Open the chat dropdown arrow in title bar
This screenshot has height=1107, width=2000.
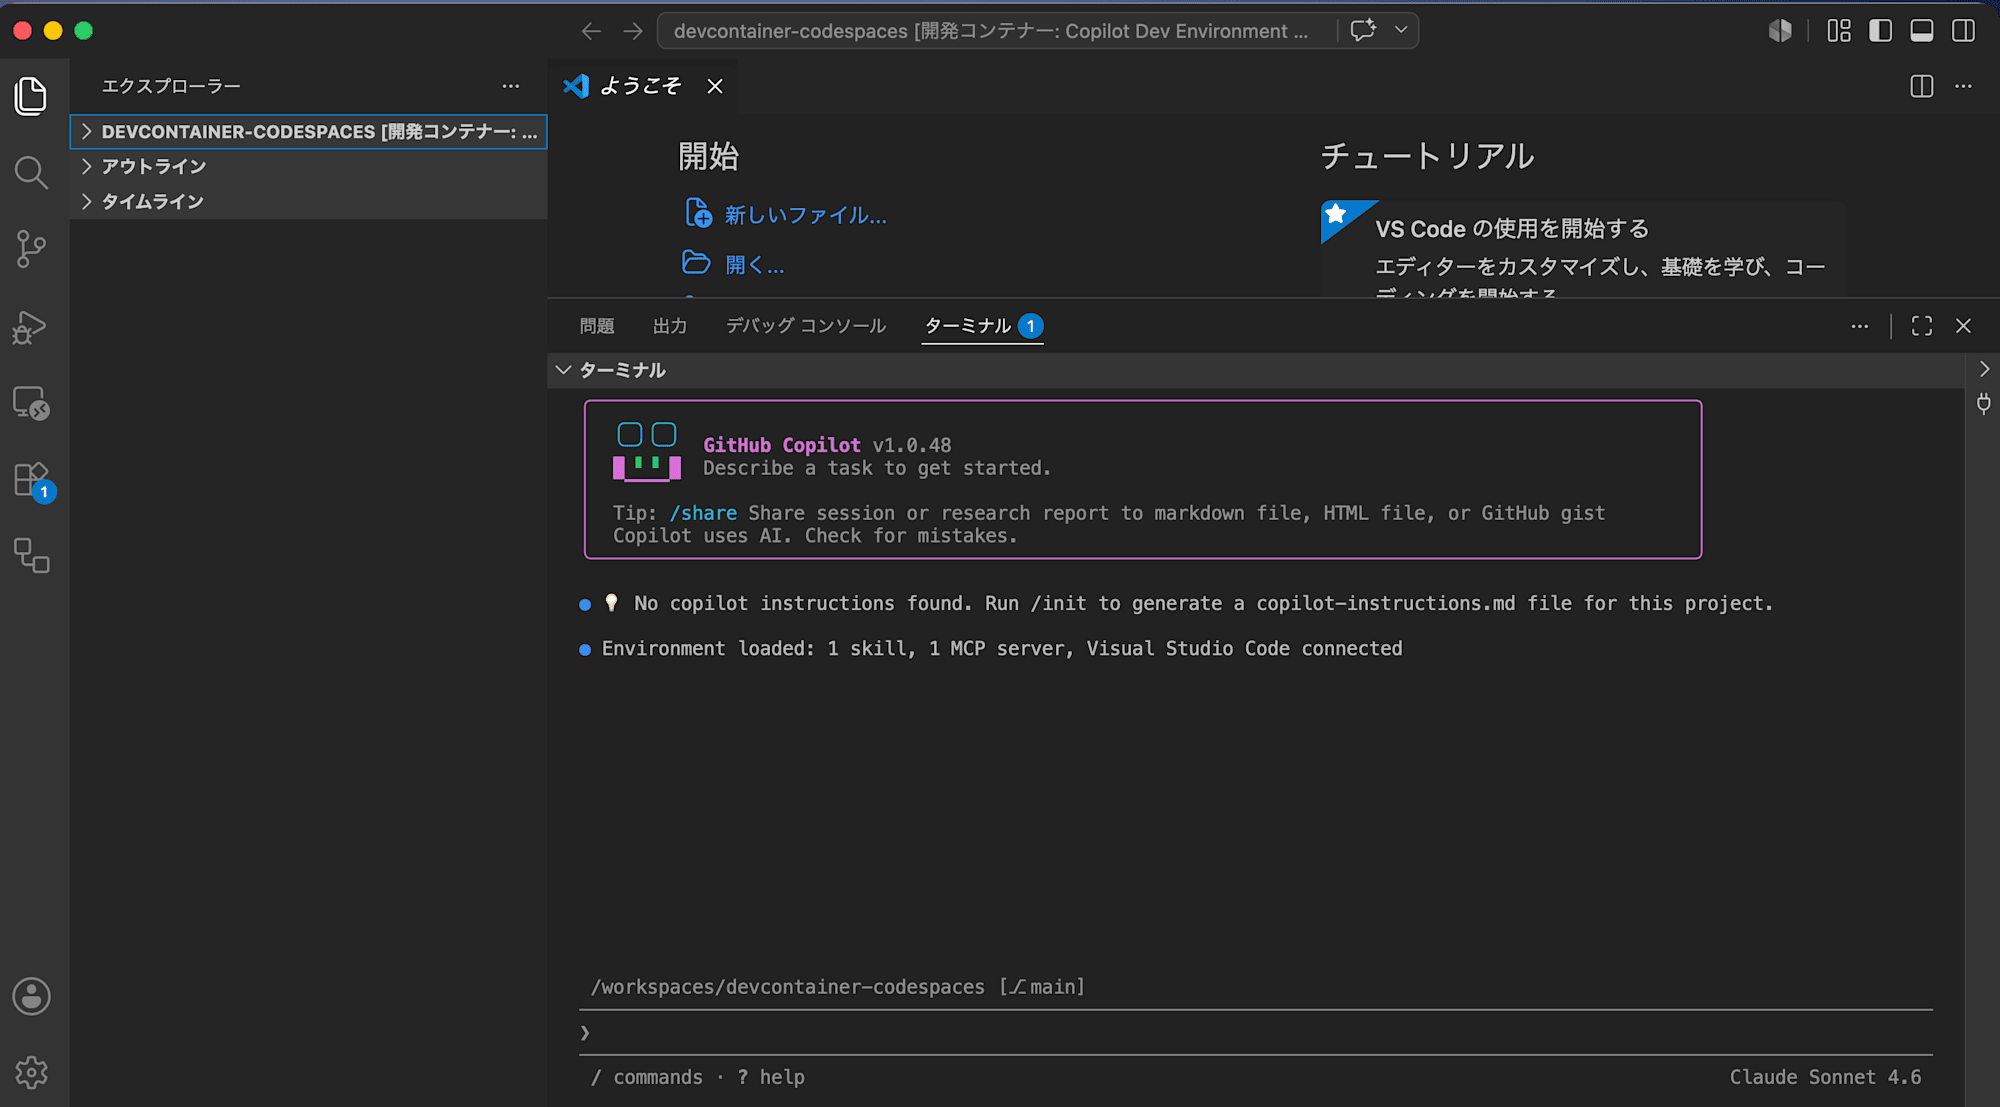pos(1401,31)
